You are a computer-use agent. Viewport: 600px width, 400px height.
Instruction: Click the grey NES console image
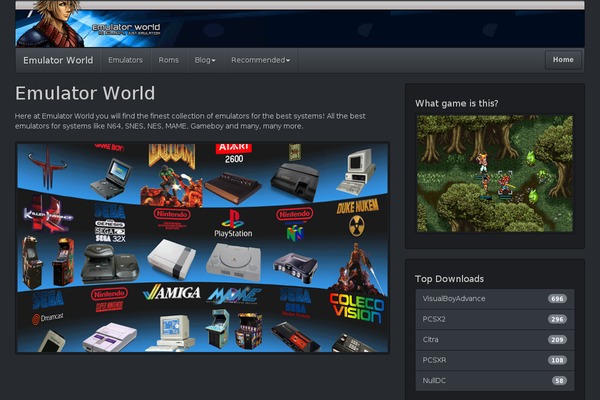tap(171, 258)
